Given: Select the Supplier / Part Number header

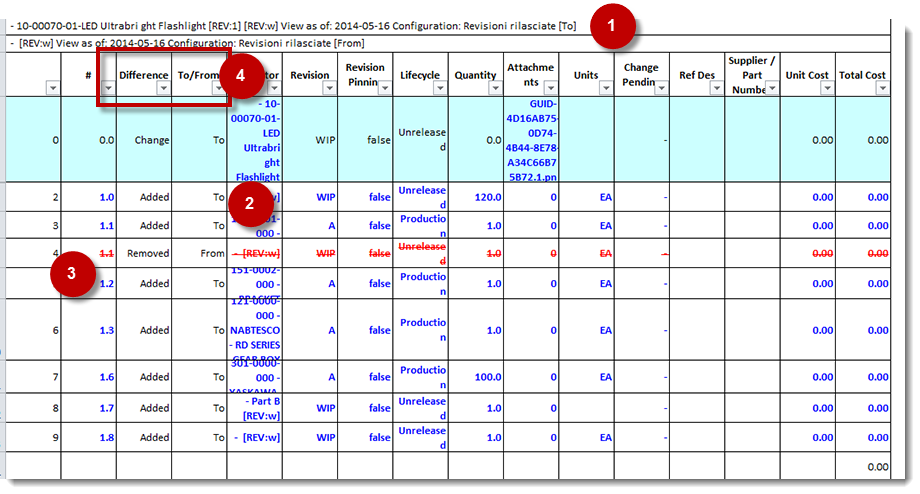Looking at the screenshot, I should click(752, 75).
